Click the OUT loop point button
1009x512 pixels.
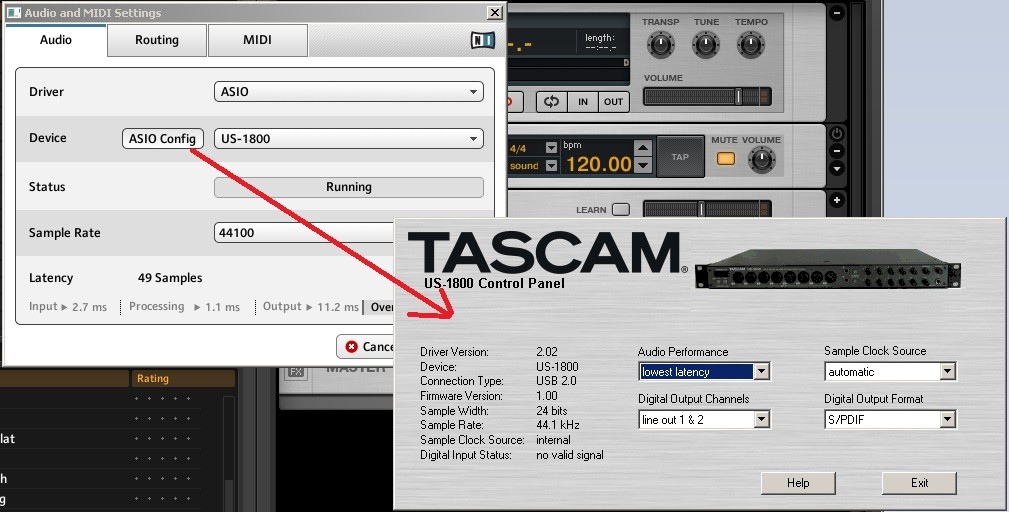pyautogui.click(x=613, y=102)
